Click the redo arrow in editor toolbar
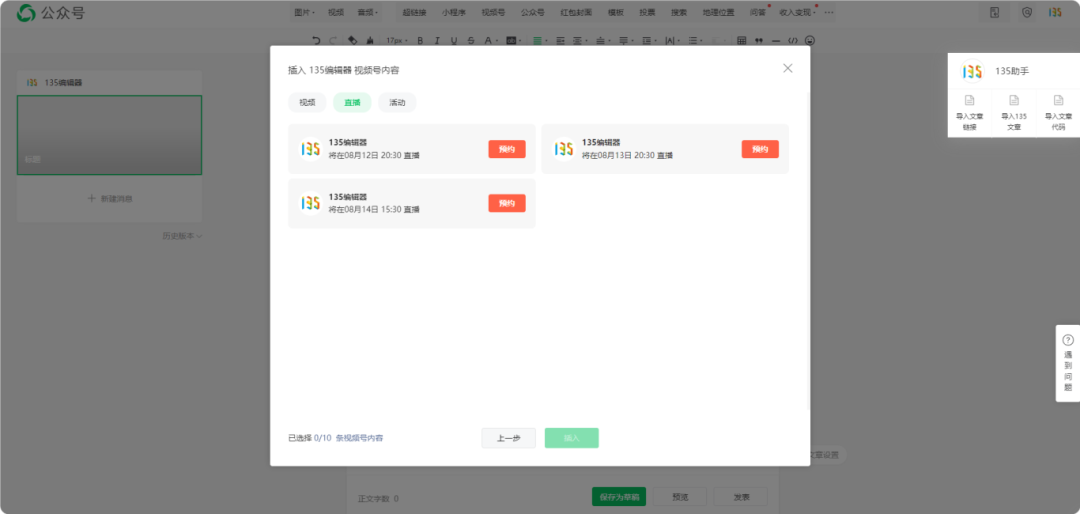1080x514 pixels. 333,40
